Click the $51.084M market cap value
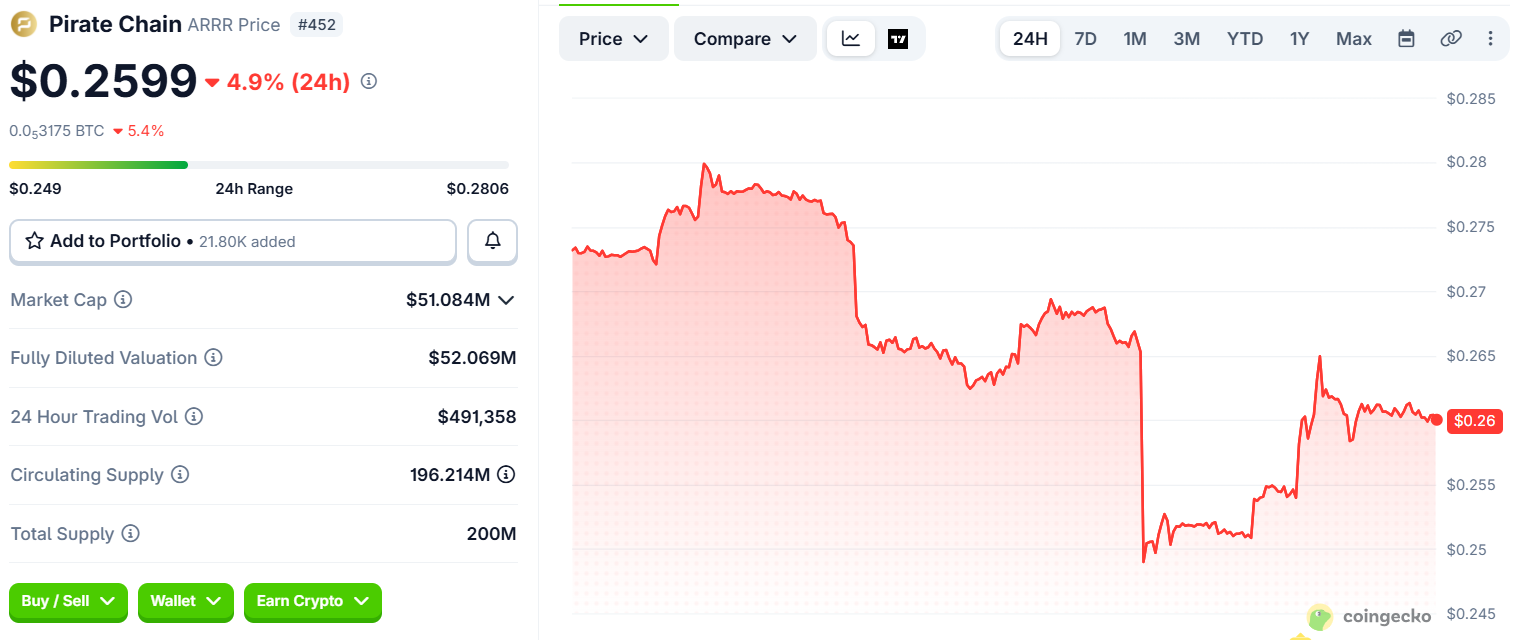 point(448,300)
